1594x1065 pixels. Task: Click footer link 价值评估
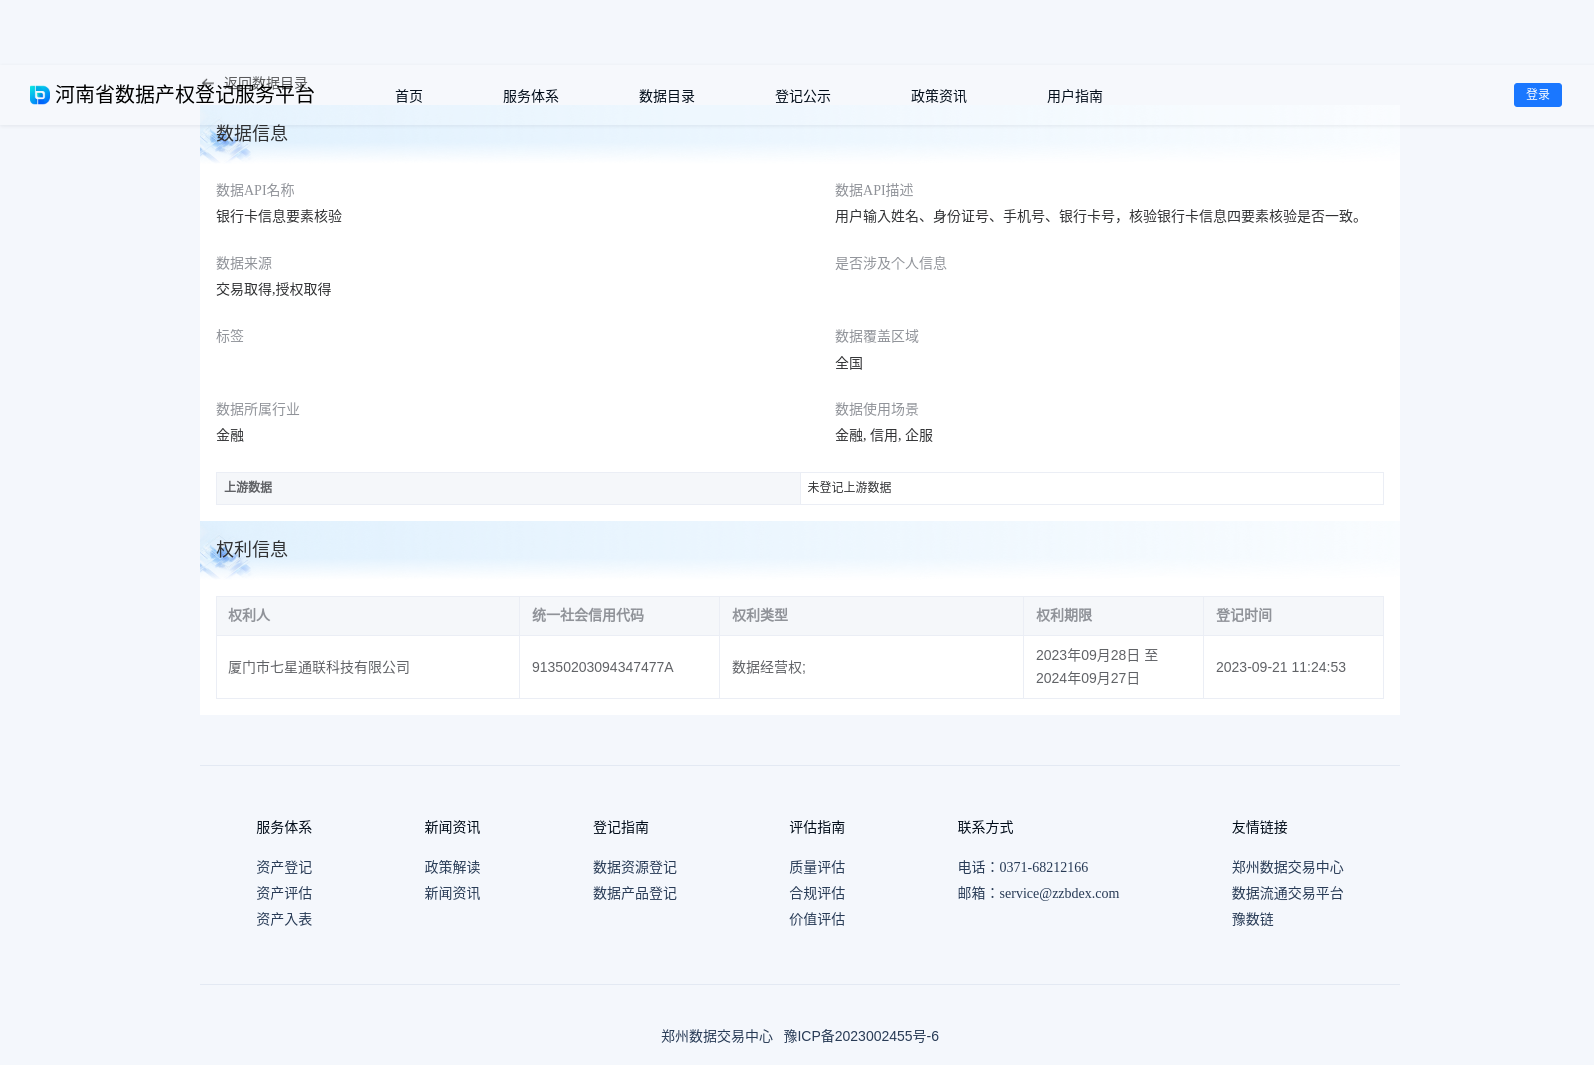(x=817, y=919)
